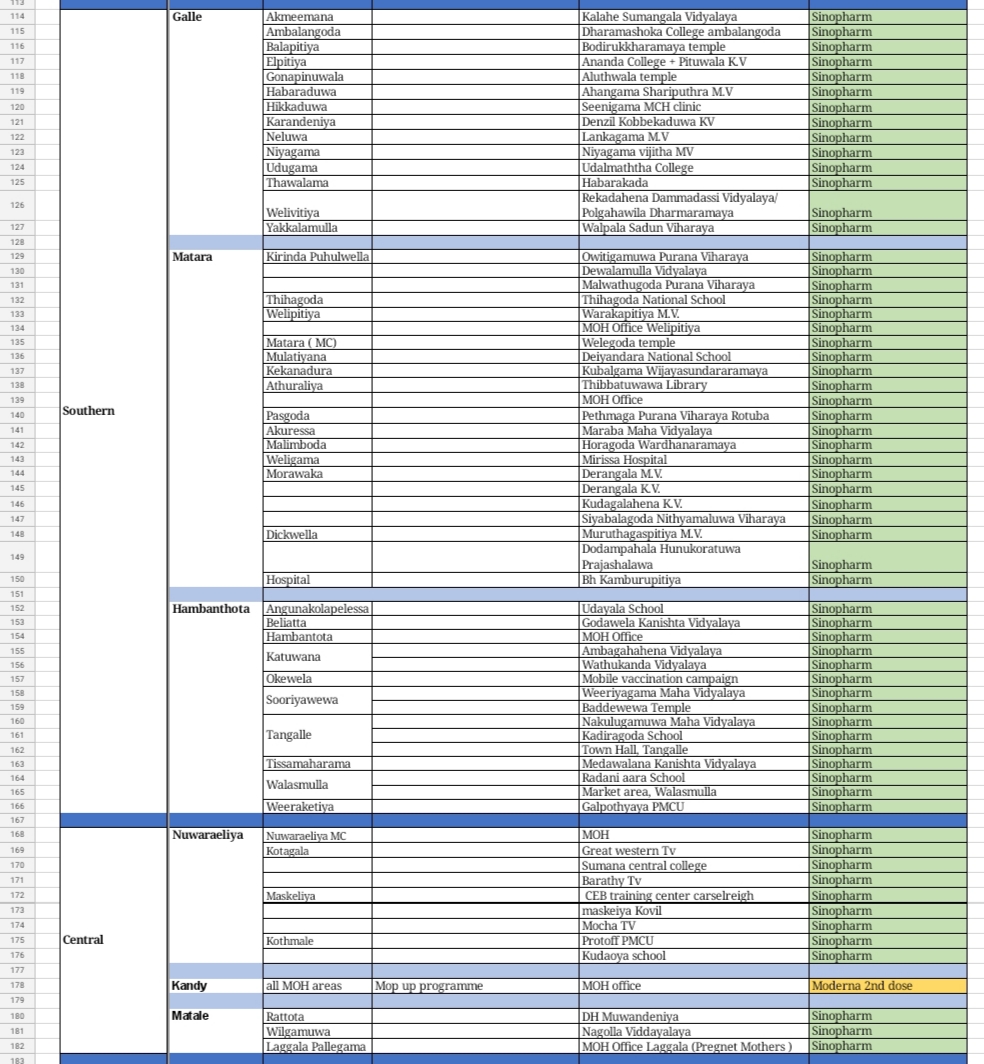Select Nuwaraeliya MC cell
Viewport: 984px width, 1064px height.
click(317, 835)
